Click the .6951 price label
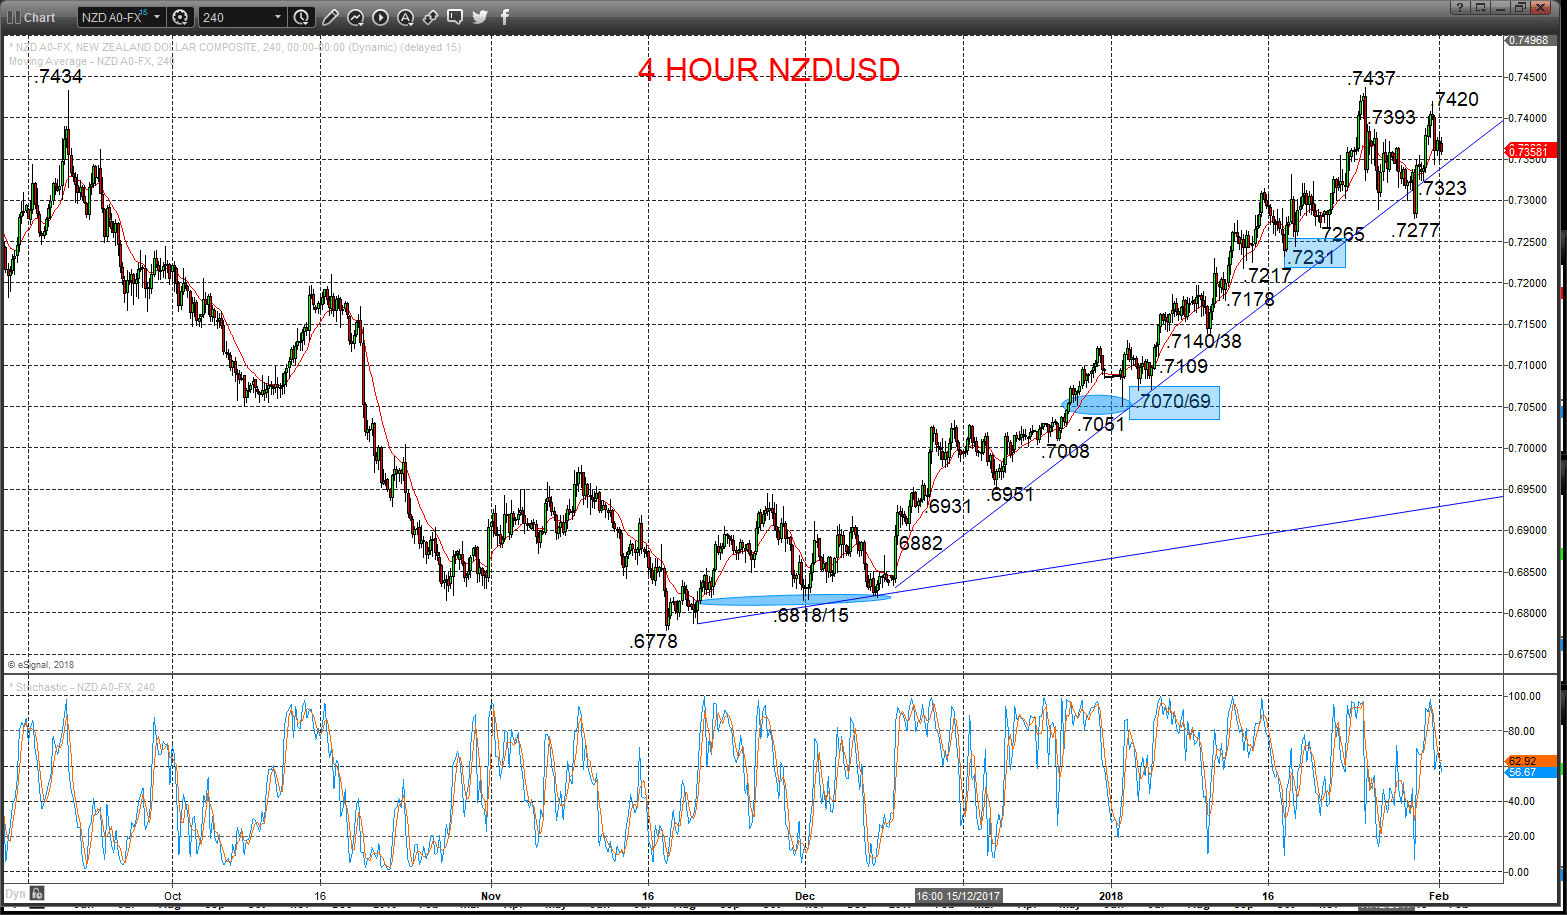The image size is (1567, 915). coord(1010,494)
